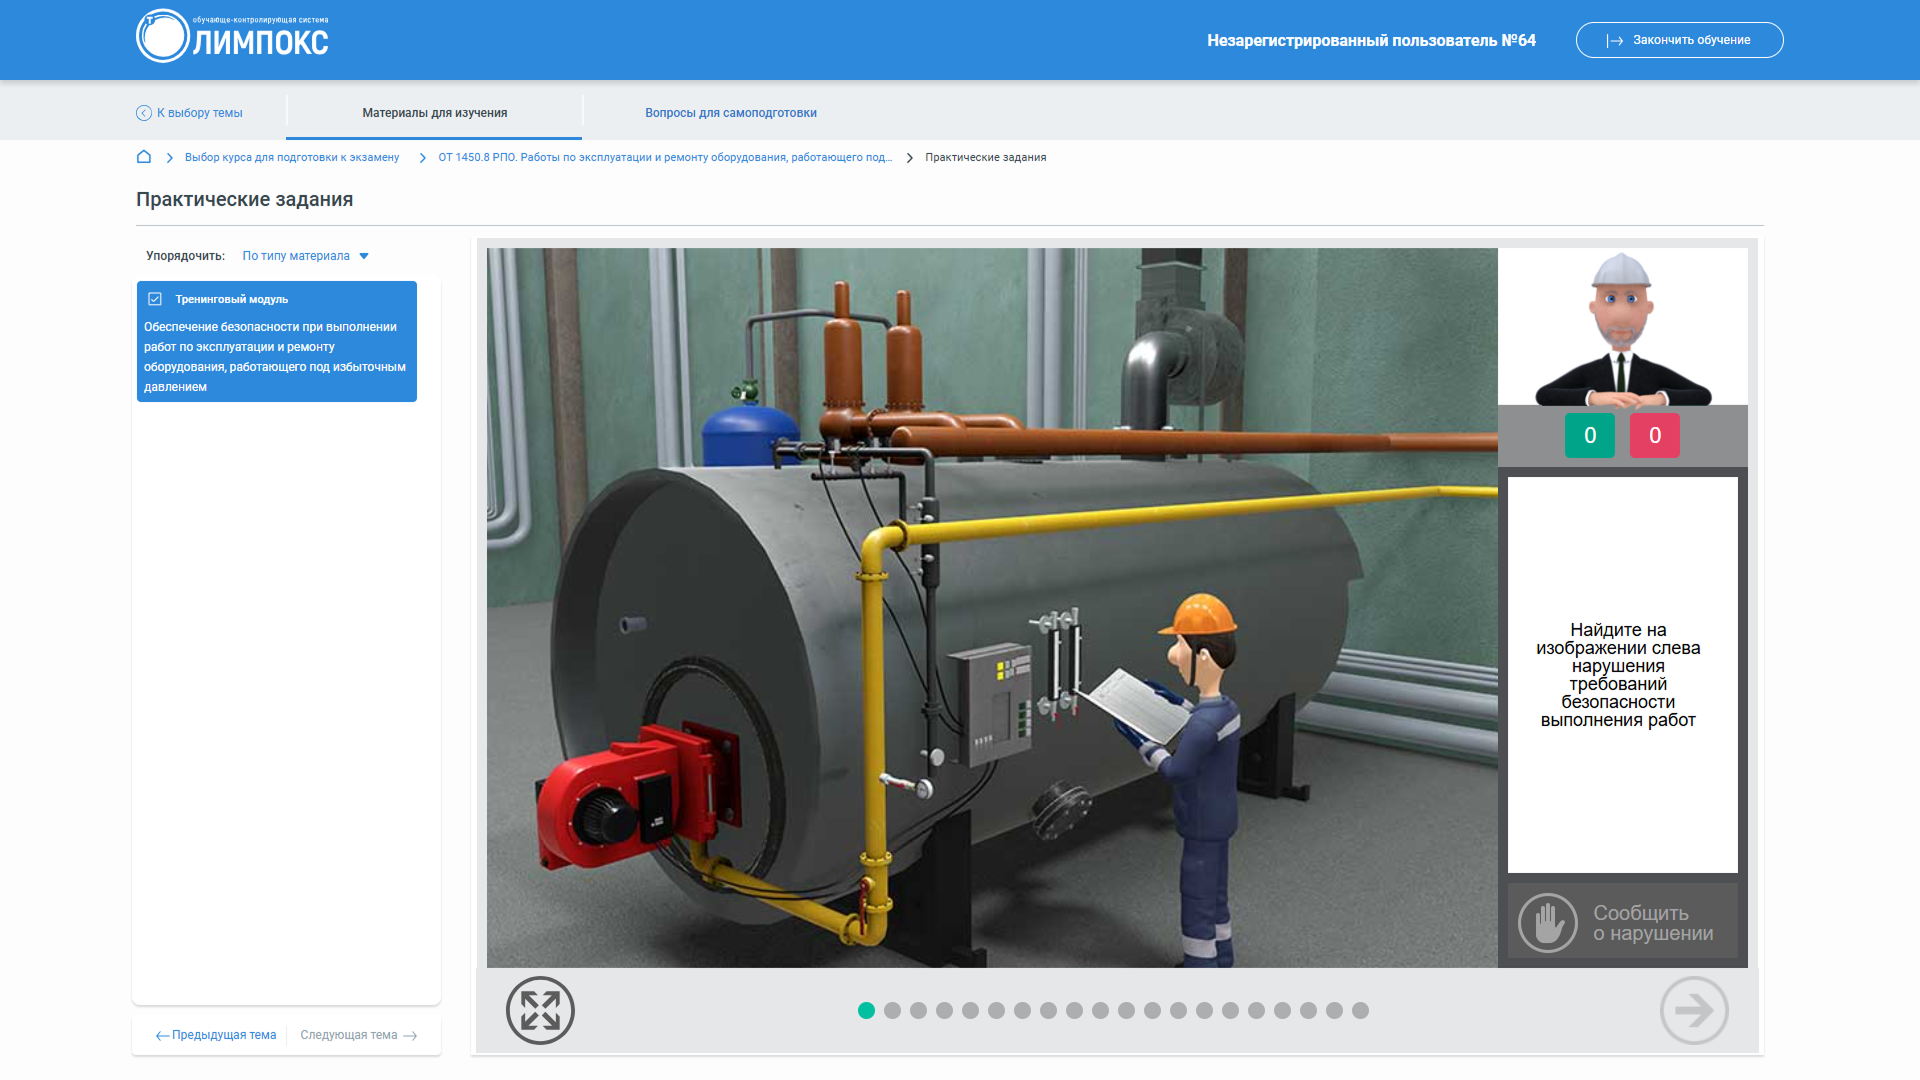Screen dimensions: 1920x1080
Task: Open fullscreen mode for the training image
Action: (x=540, y=1010)
